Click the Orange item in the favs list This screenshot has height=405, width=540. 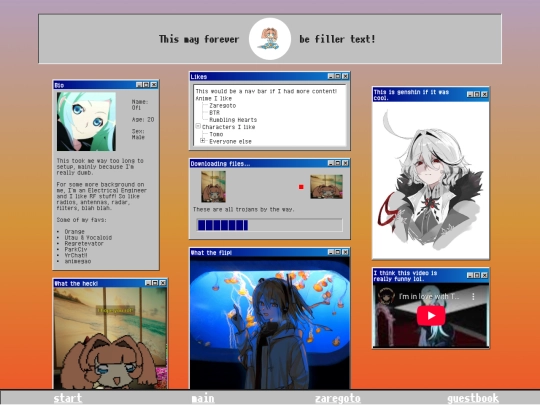pos(74,231)
